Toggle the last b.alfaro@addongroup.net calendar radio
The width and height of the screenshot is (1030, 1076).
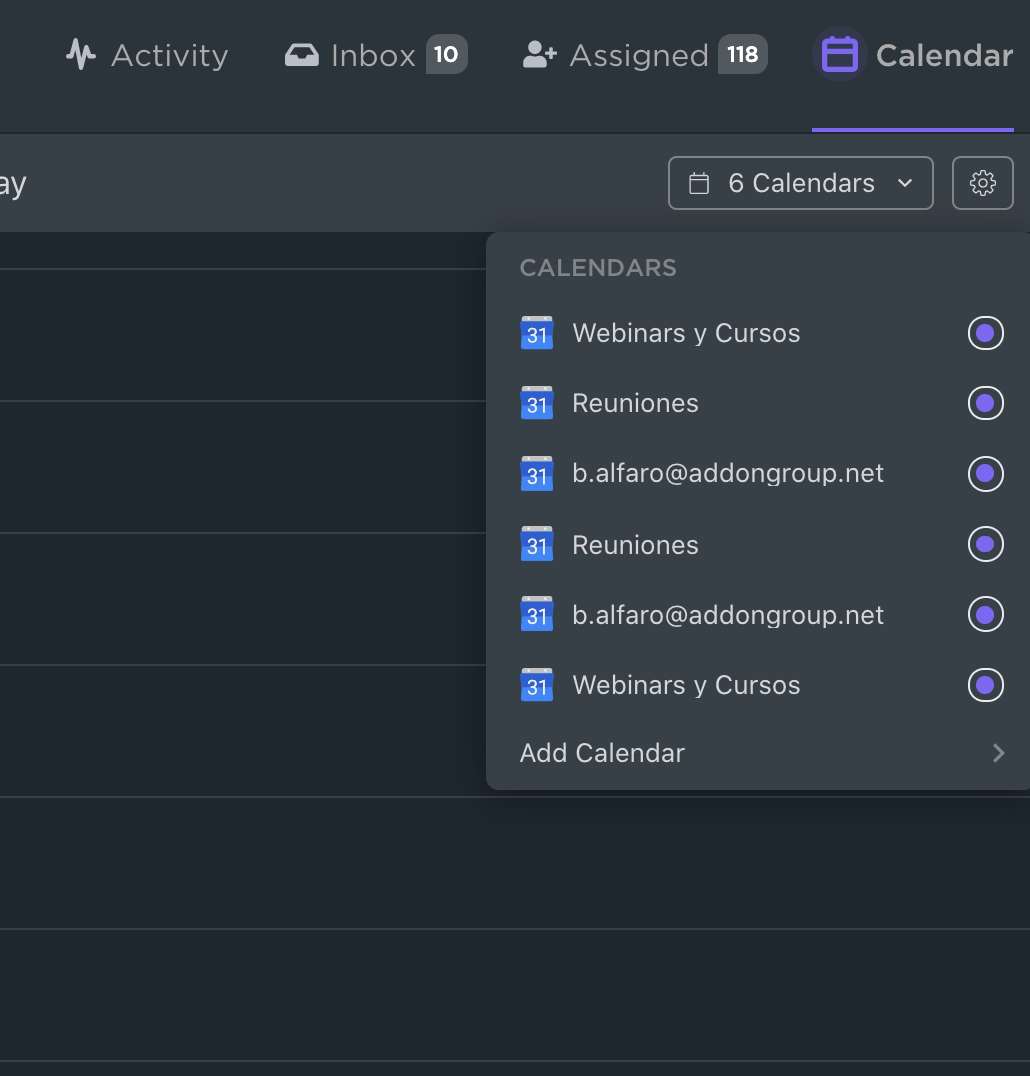coord(985,614)
